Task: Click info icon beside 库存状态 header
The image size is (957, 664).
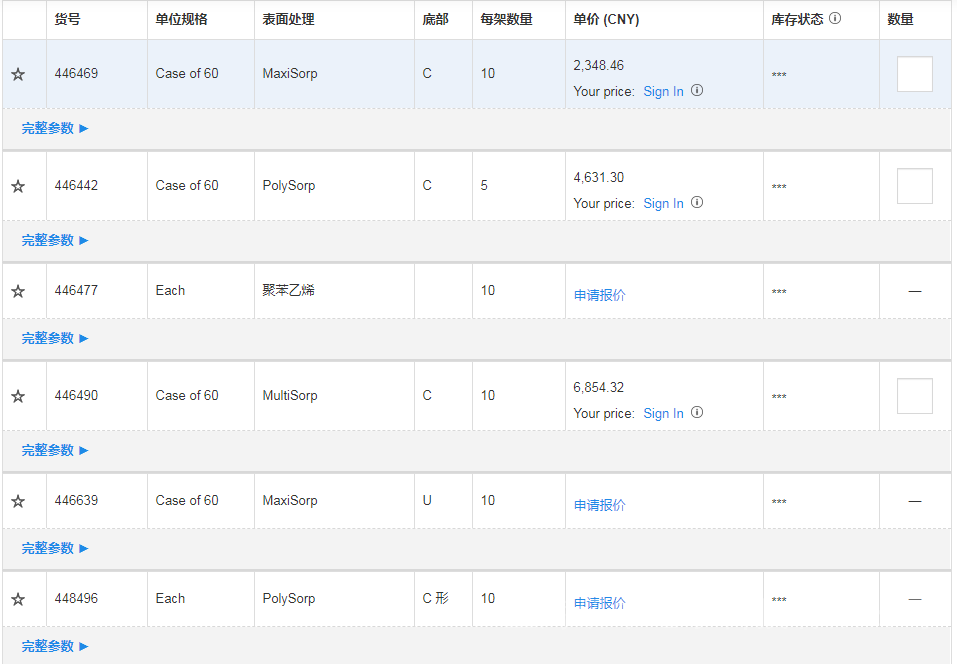Action: [x=835, y=19]
